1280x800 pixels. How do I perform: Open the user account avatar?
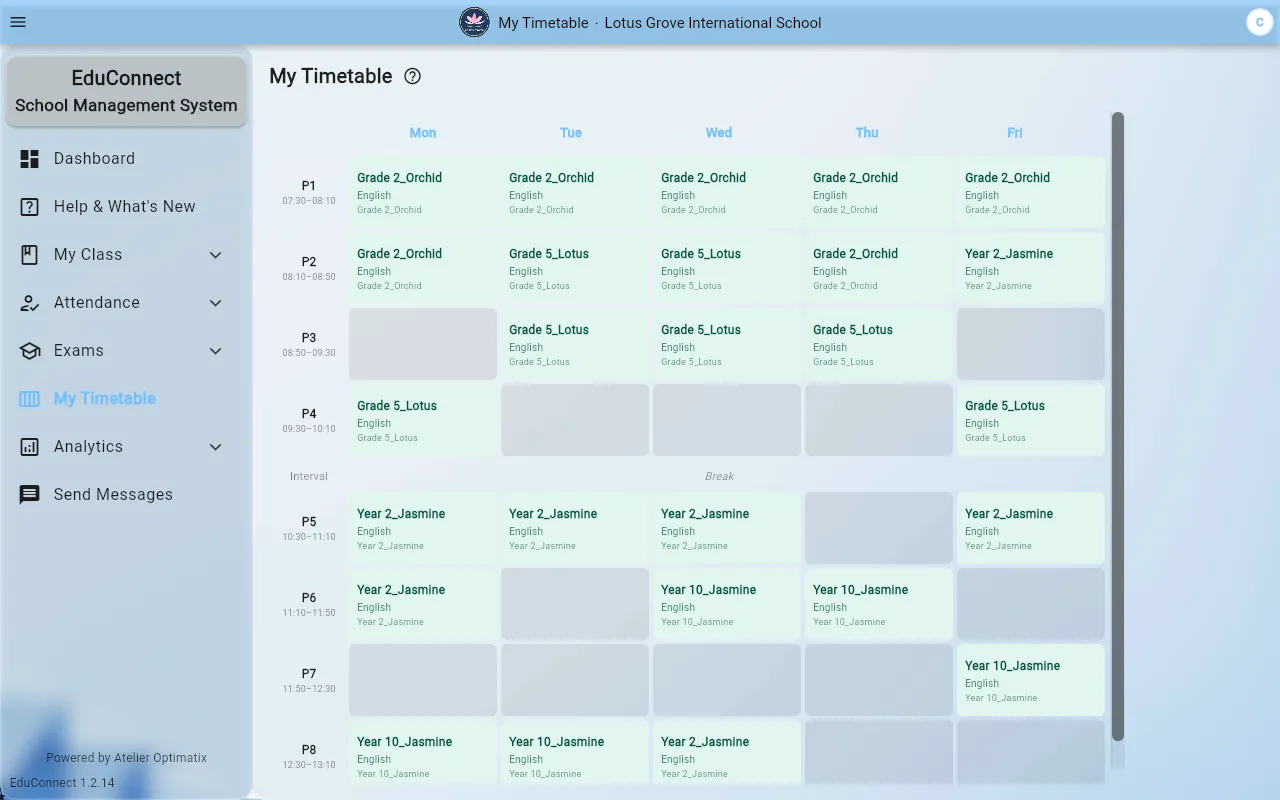click(x=1259, y=22)
